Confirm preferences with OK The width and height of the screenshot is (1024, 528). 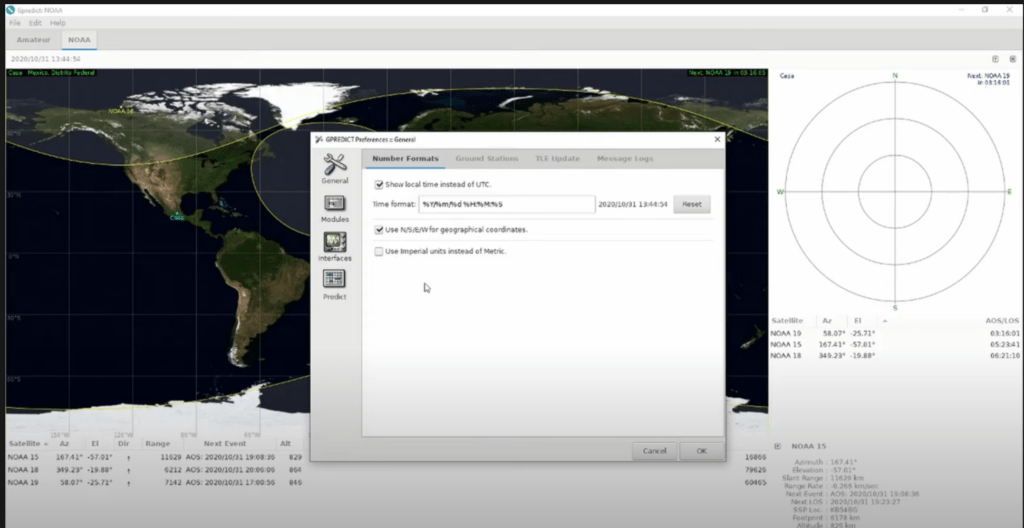pyautogui.click(x=701, y=451)
